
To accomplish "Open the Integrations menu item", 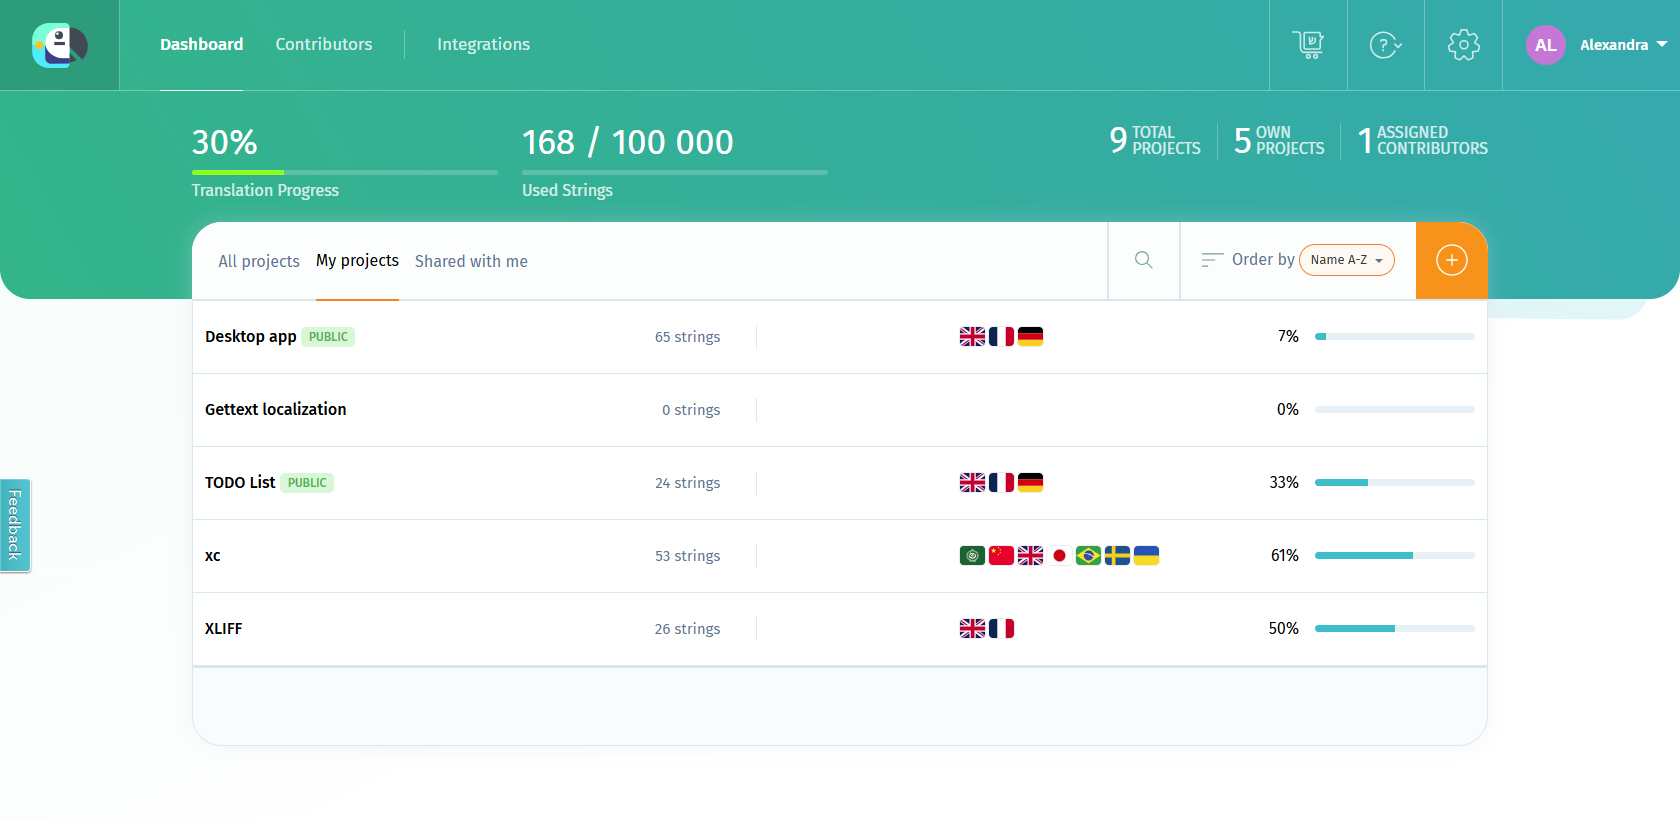I will point(483,44).
